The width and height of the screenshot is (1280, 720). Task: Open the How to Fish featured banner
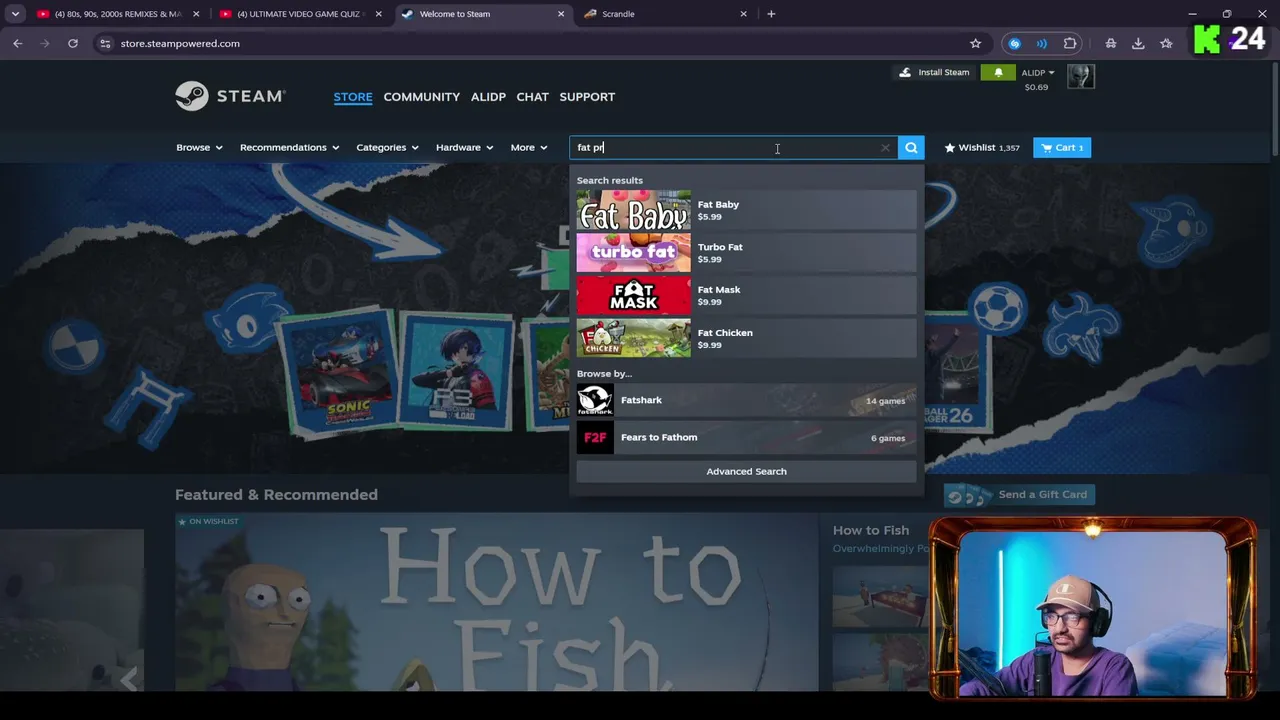coord(496,602)
